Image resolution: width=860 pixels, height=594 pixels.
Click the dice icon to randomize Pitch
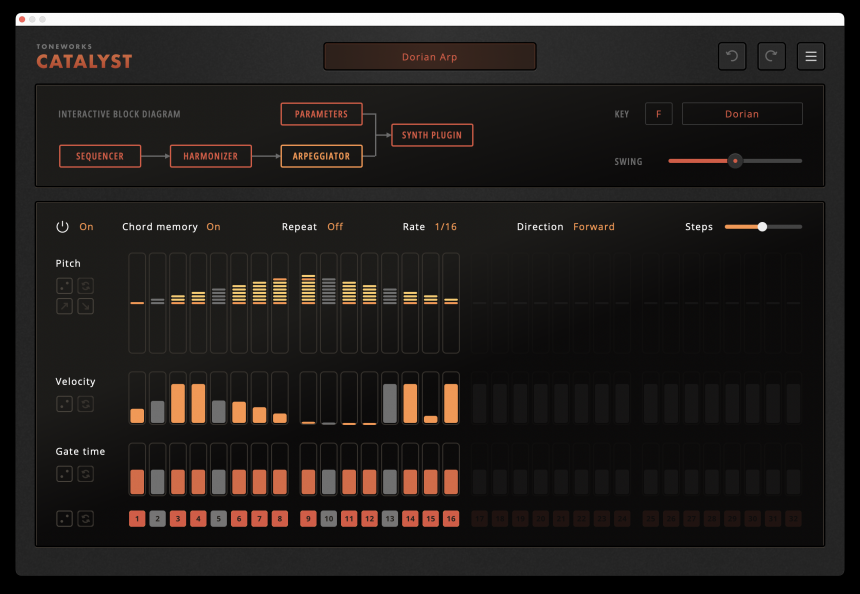64,286
